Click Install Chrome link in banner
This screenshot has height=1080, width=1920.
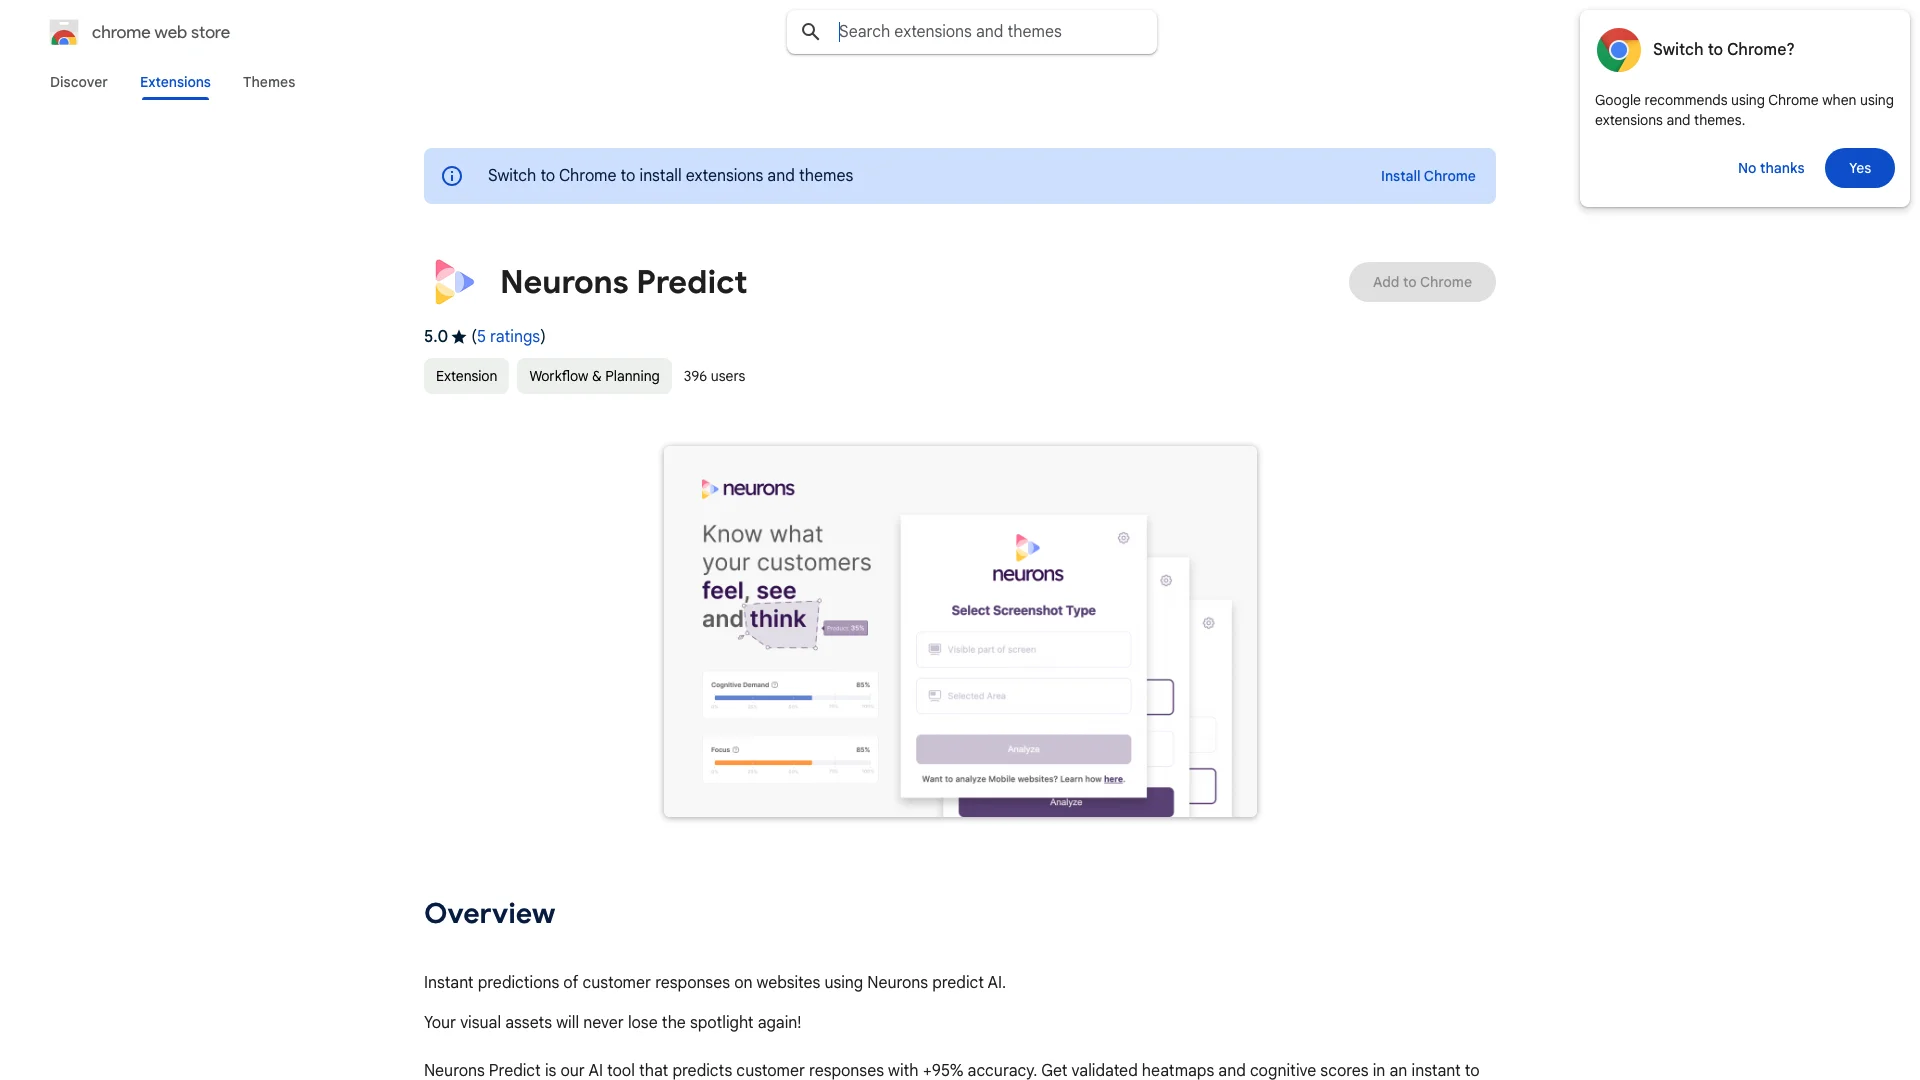1428,174
